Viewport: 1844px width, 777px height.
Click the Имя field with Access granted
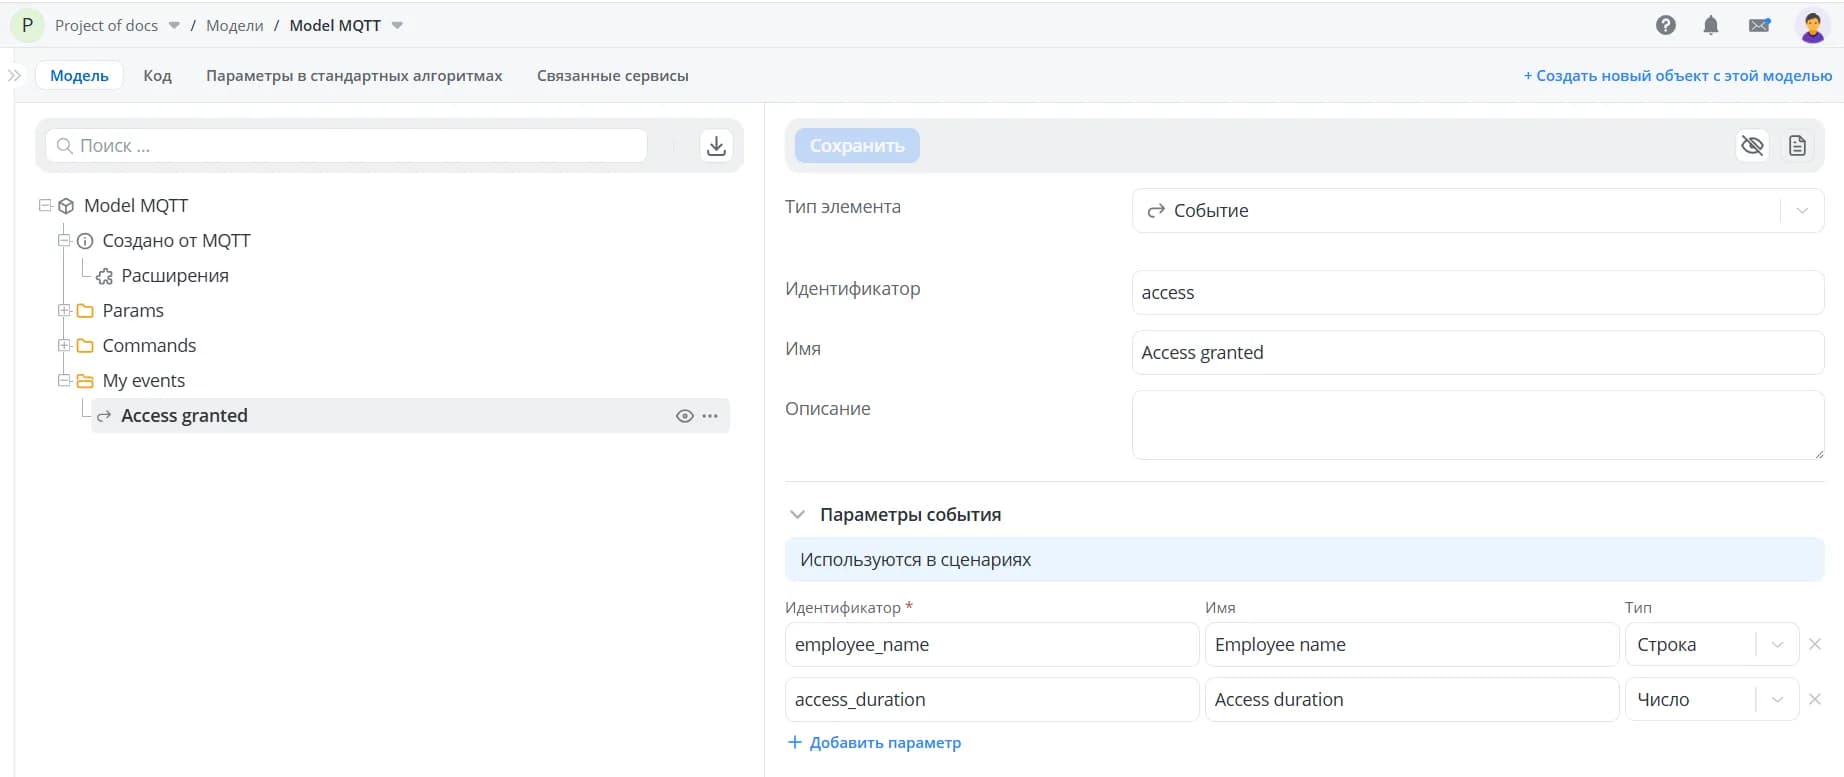tap(1478, 353)
